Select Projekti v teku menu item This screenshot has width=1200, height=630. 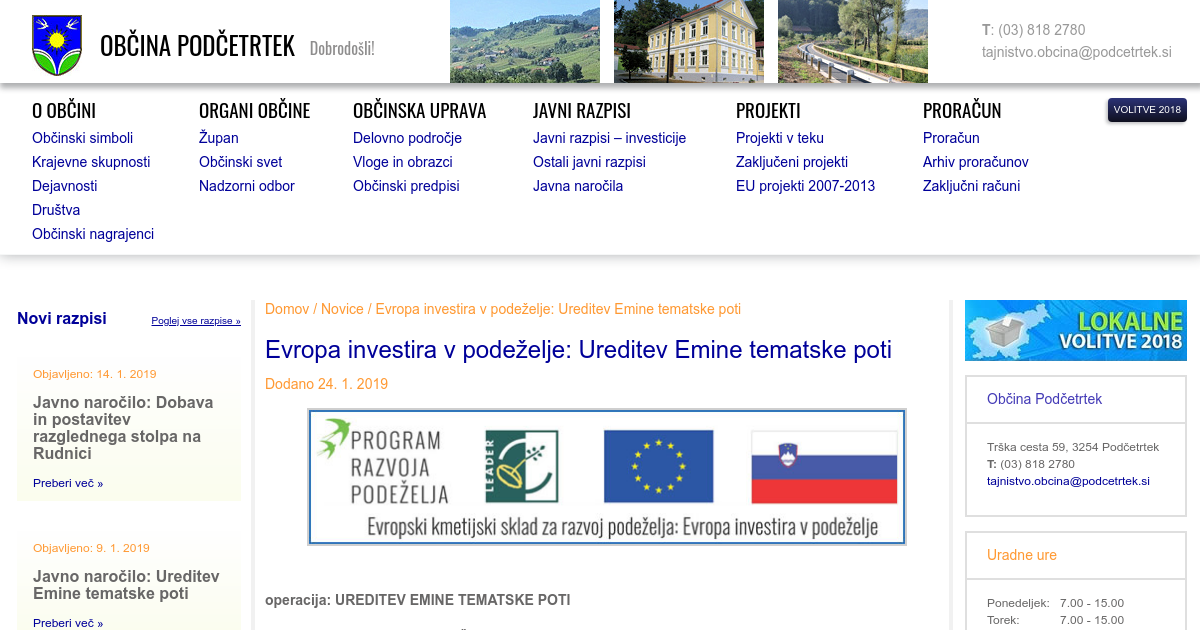(x=779, y=138)
